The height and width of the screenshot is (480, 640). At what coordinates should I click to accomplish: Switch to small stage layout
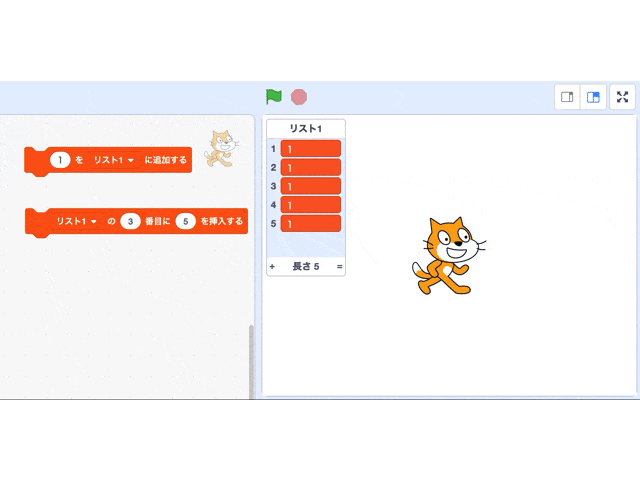tap(567, 97)
